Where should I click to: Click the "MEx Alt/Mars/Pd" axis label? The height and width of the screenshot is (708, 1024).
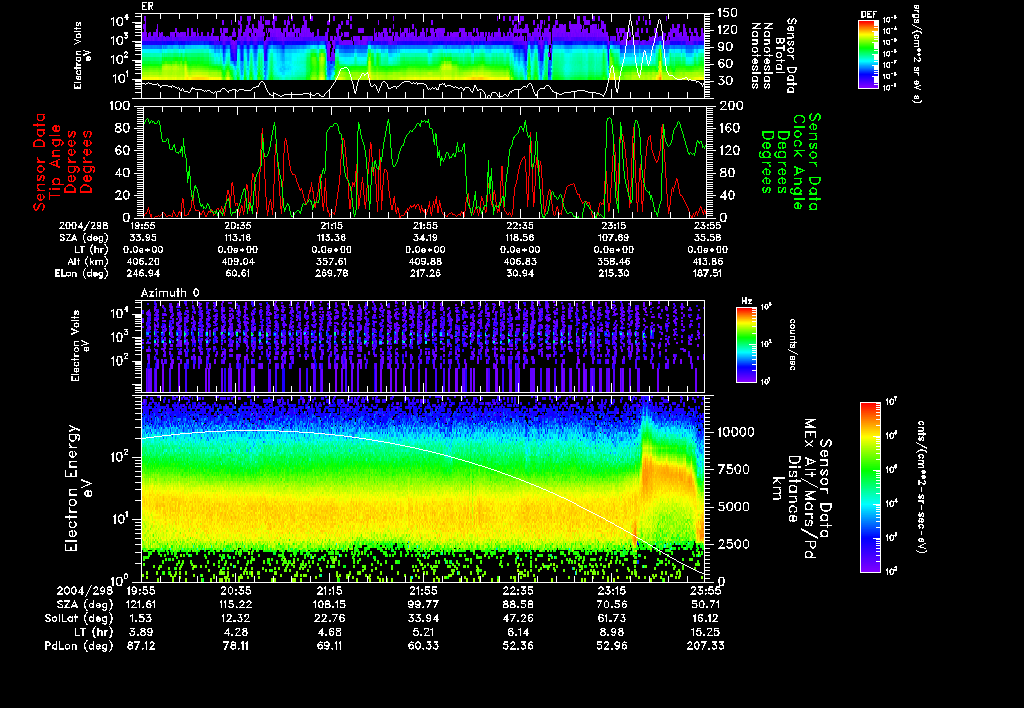coord(809,489)
